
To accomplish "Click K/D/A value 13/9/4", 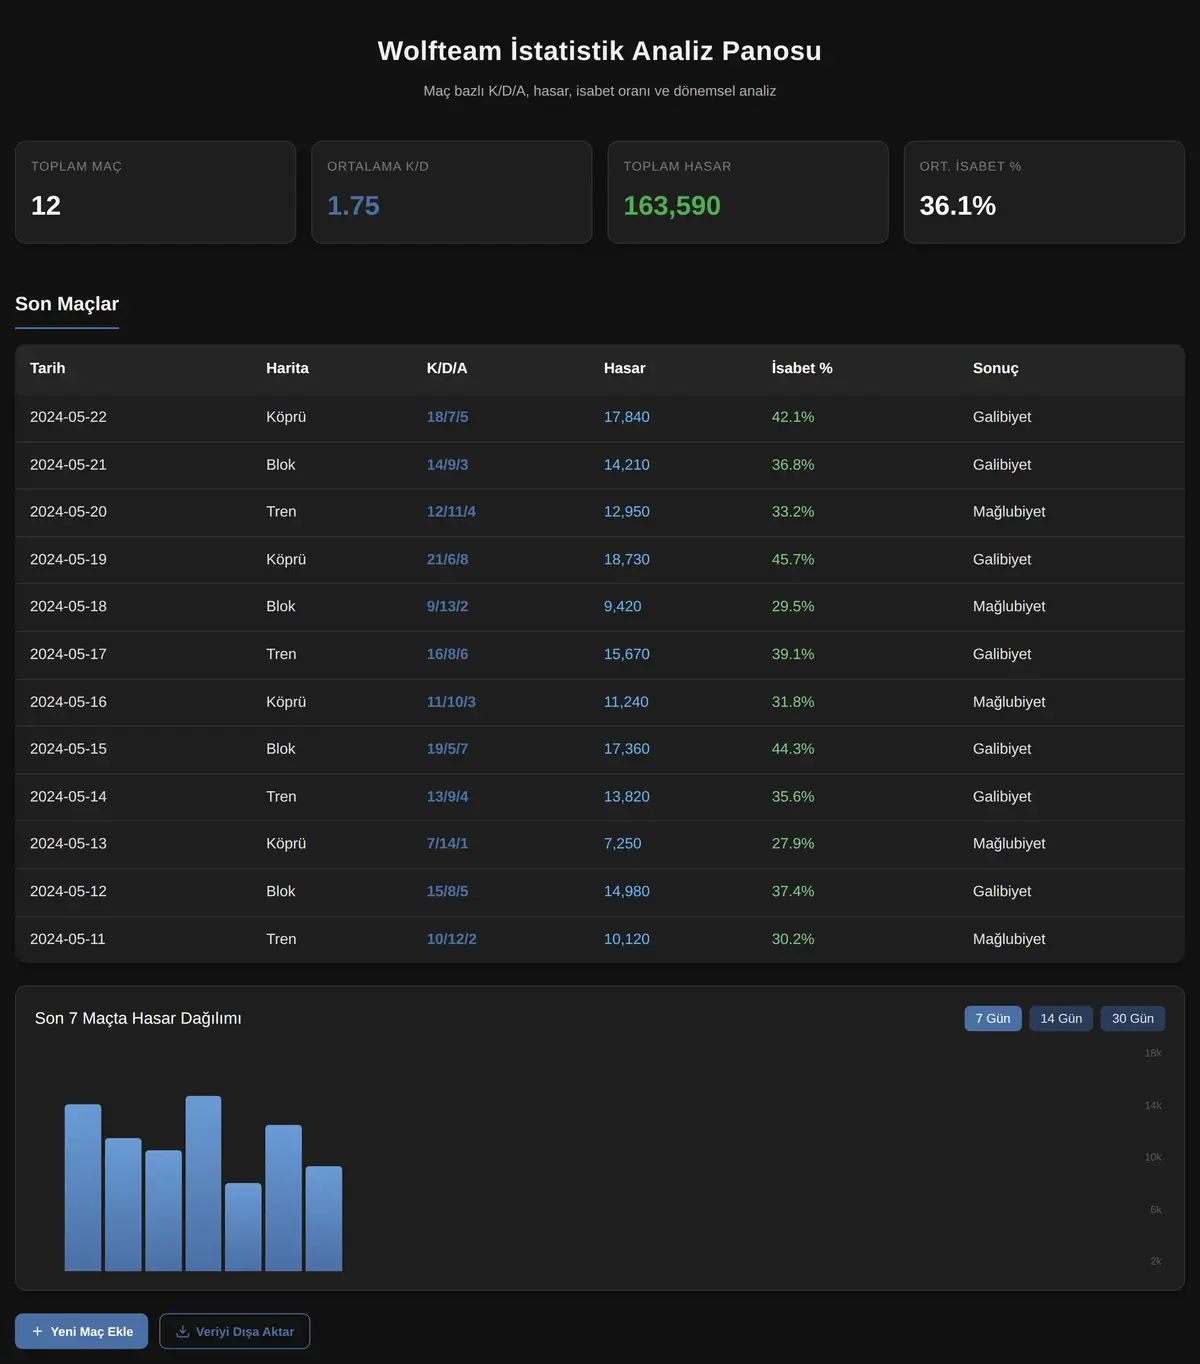I will (x=447, y=797).
